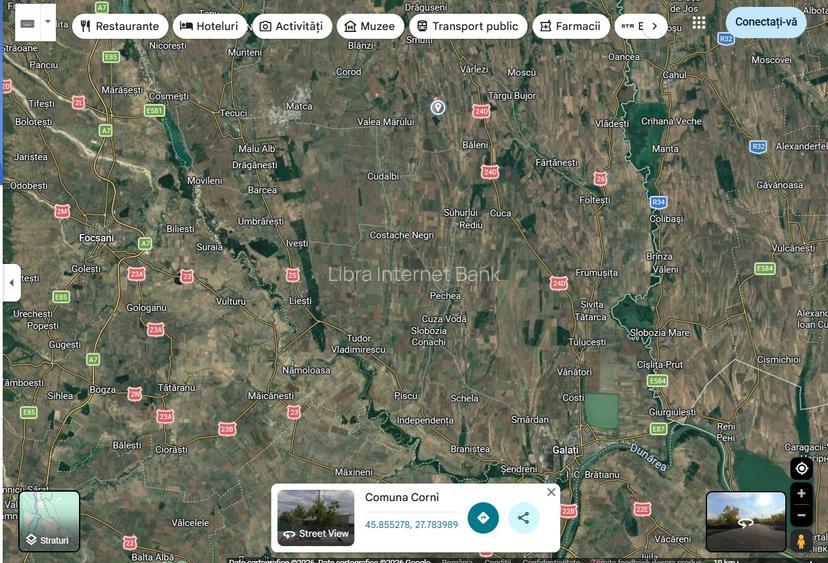Image resolution: width=828 pixels, height=563 pixels.
Task: Select the Hoteluri category chip
Action: pyautogui.click(x=209, y=26)
